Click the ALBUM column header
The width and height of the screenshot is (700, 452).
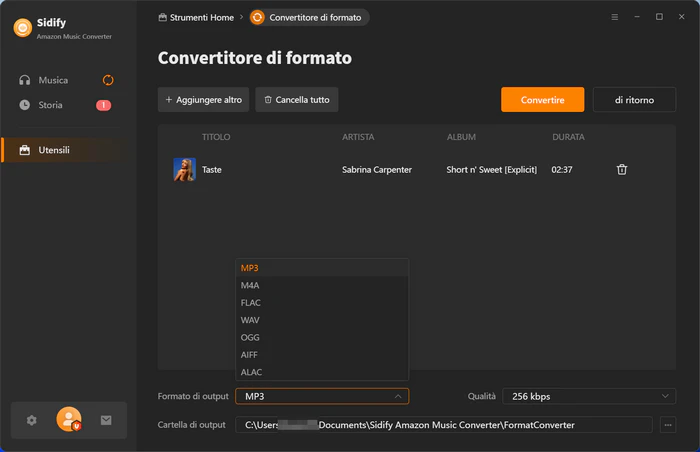point(461,137)
